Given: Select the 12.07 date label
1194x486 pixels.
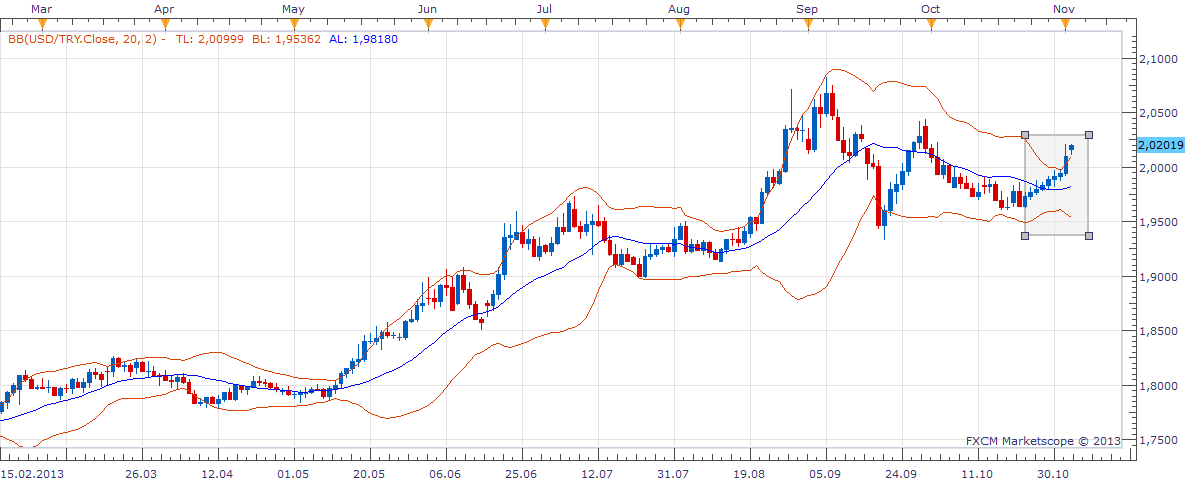Looking at the screenshot, I should tap(599, 472).
